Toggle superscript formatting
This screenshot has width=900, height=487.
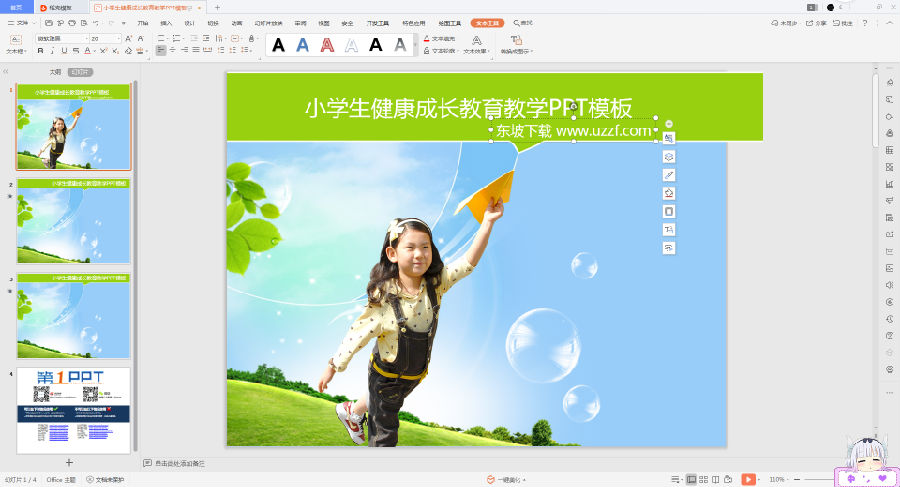click(103, 51)
